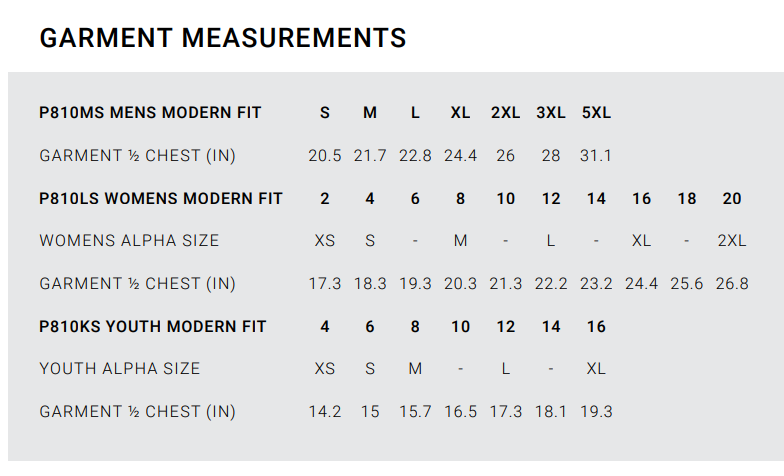Click the womens size 20 column header

[732, 199]
